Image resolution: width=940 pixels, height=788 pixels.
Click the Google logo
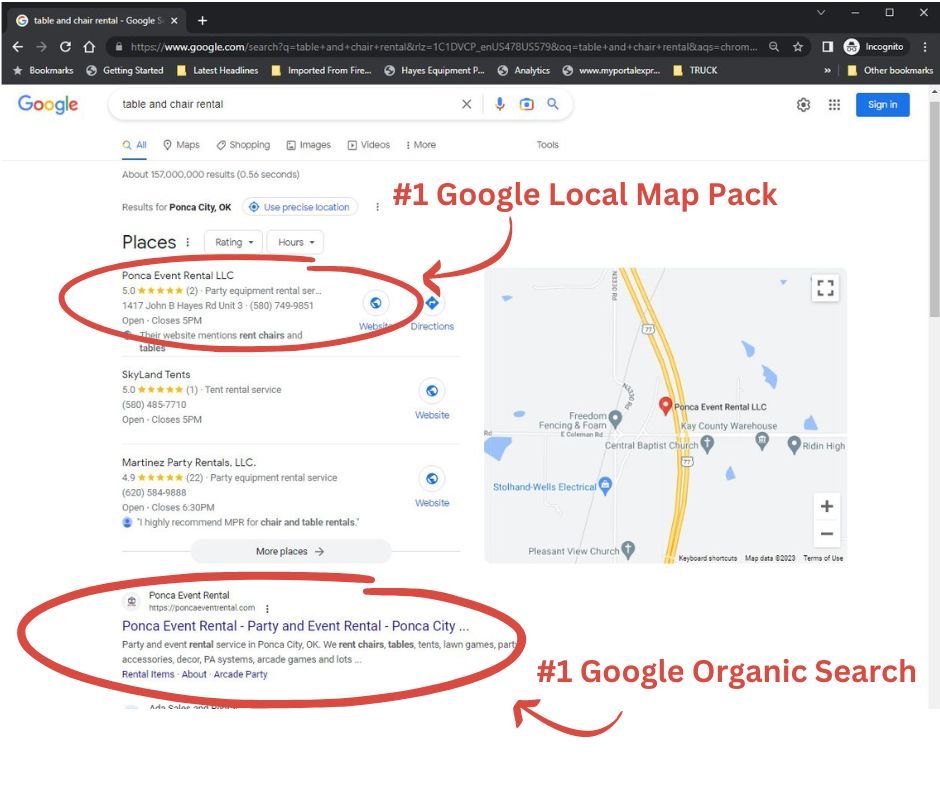(48, 104)
